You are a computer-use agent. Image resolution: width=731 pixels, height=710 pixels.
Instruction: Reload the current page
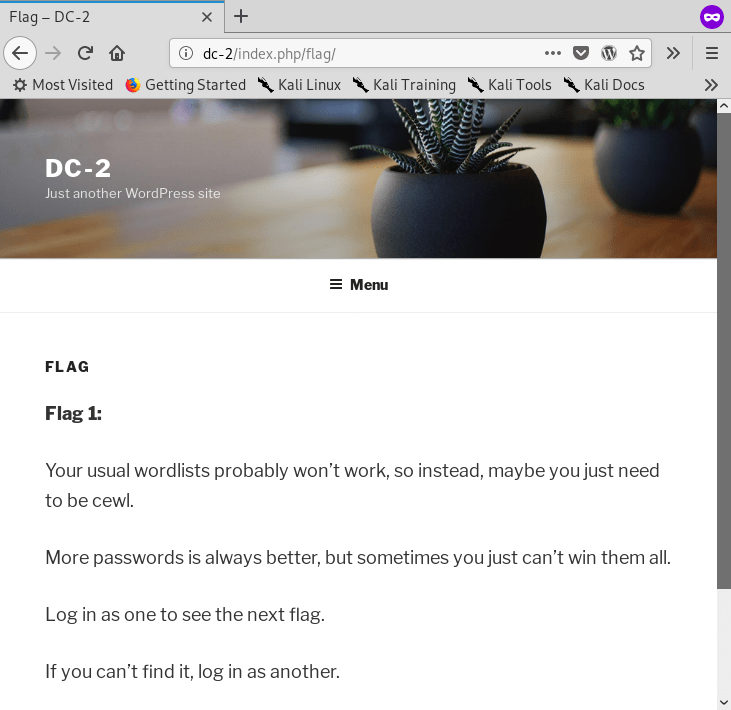85,53
